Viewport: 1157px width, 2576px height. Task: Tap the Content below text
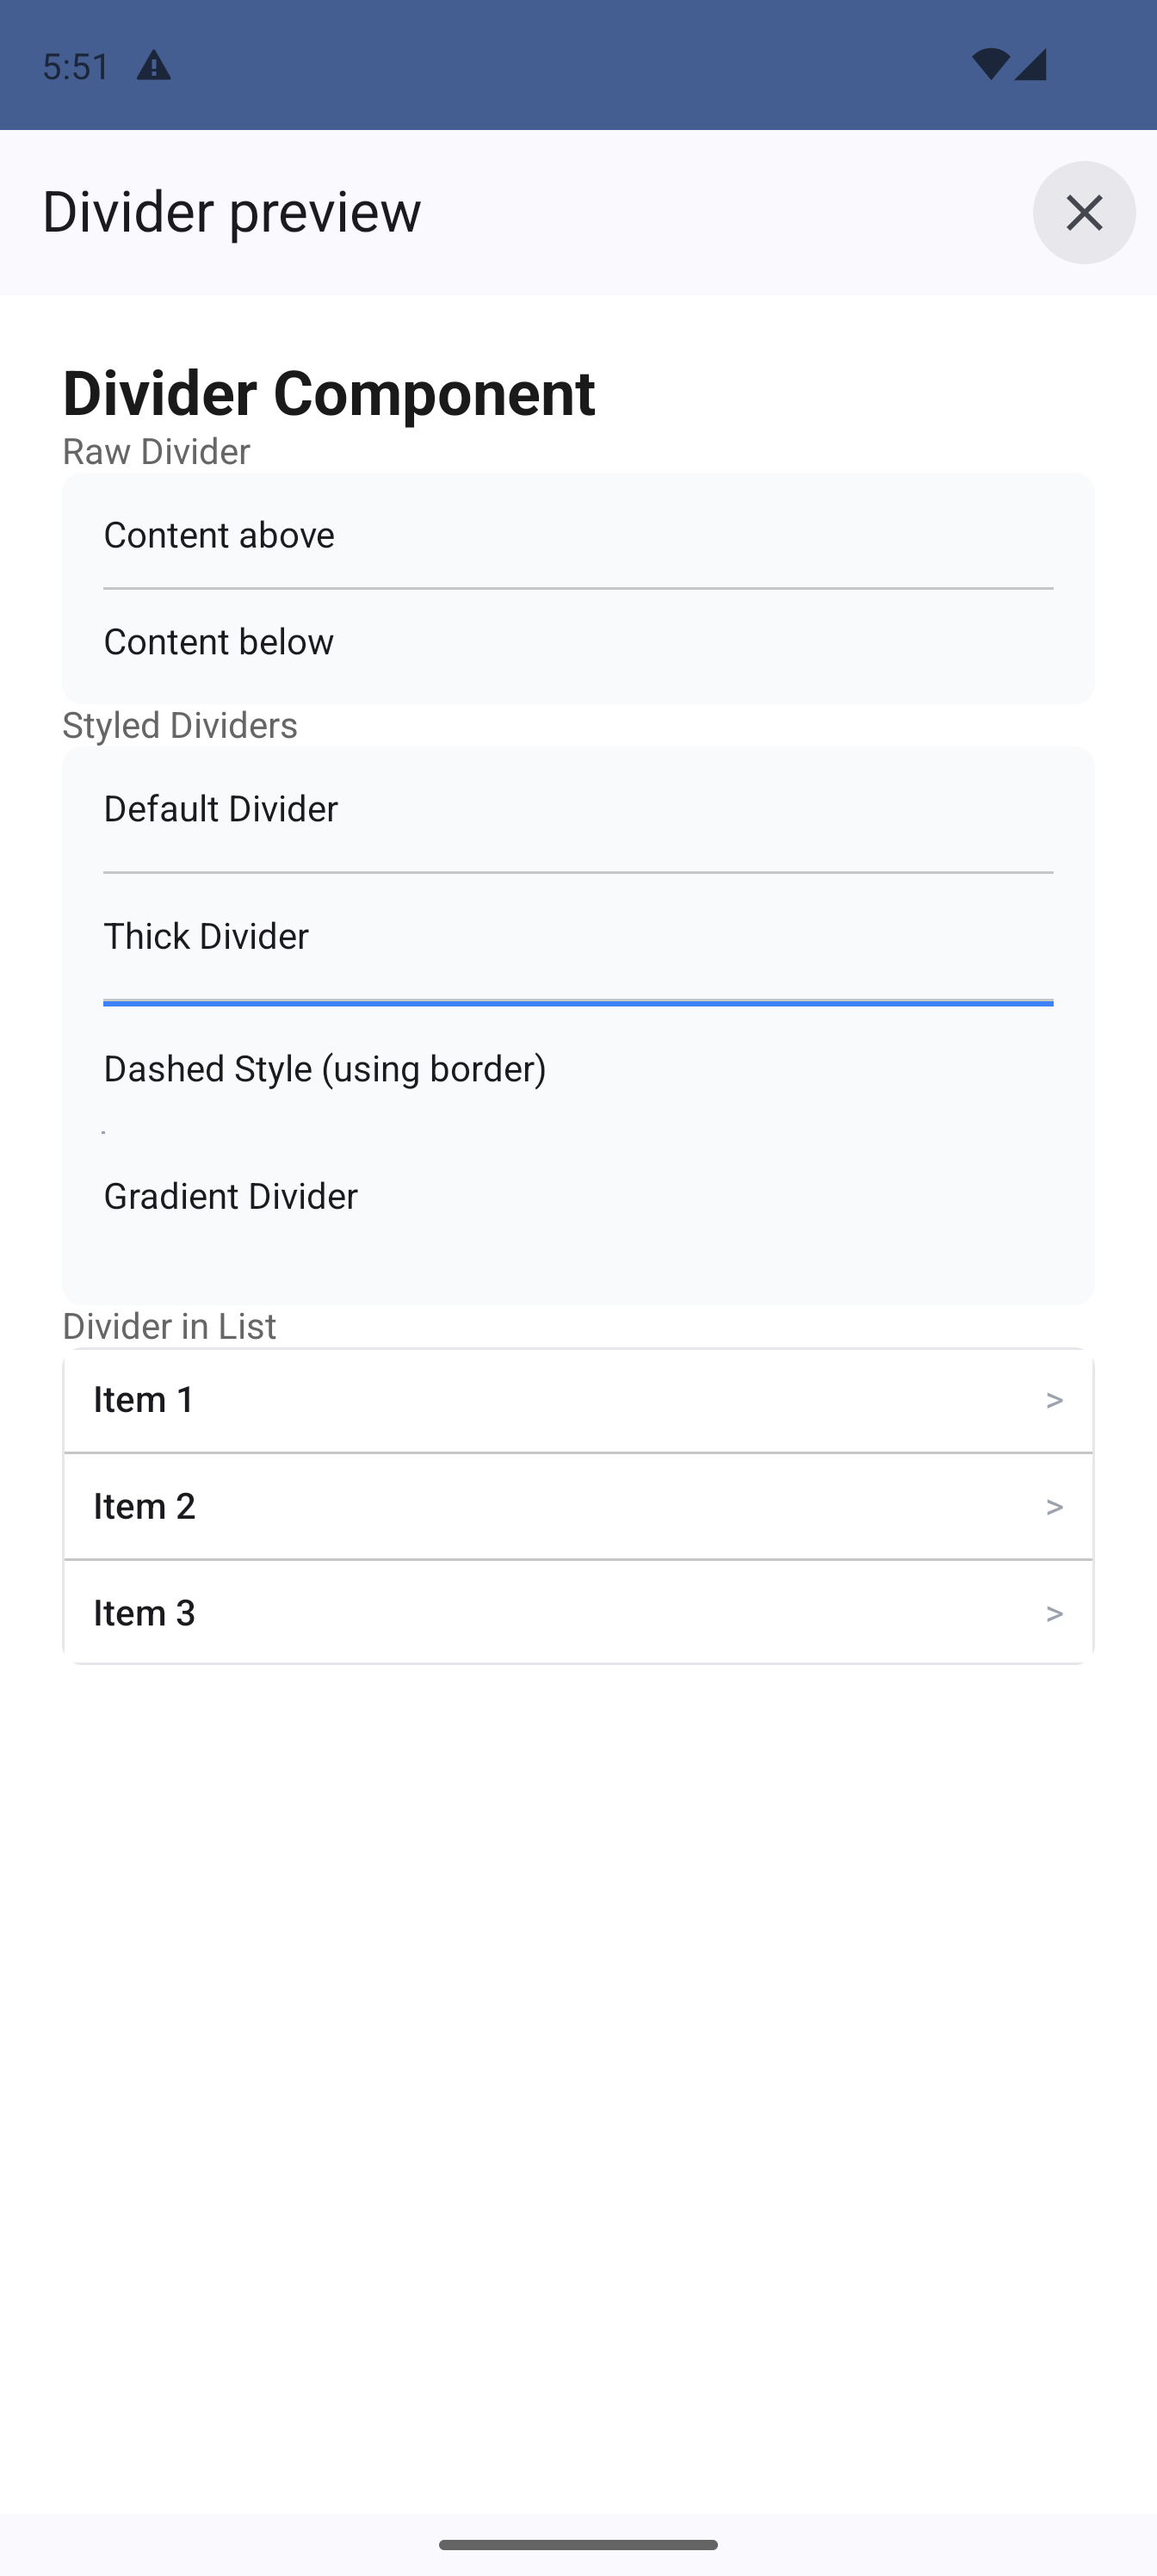(219, 642)
